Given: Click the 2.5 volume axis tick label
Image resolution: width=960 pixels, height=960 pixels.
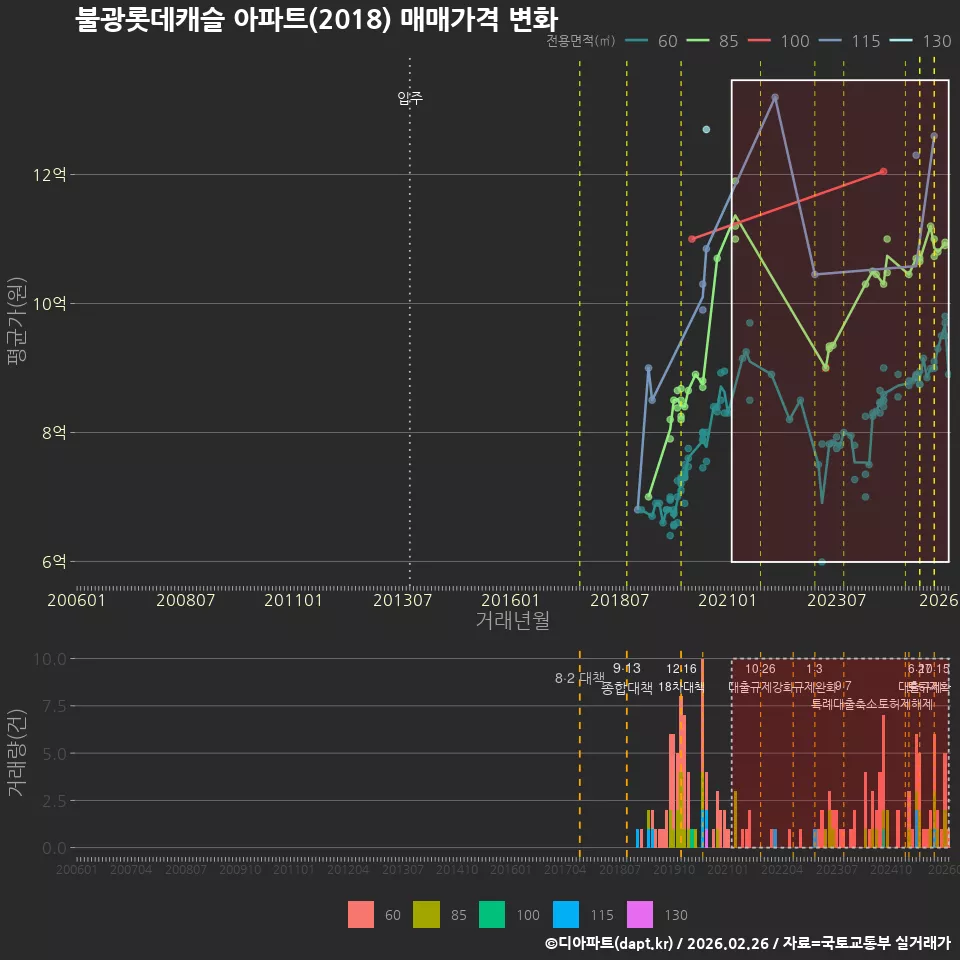Looking at the screenshot, I should 54,801.
